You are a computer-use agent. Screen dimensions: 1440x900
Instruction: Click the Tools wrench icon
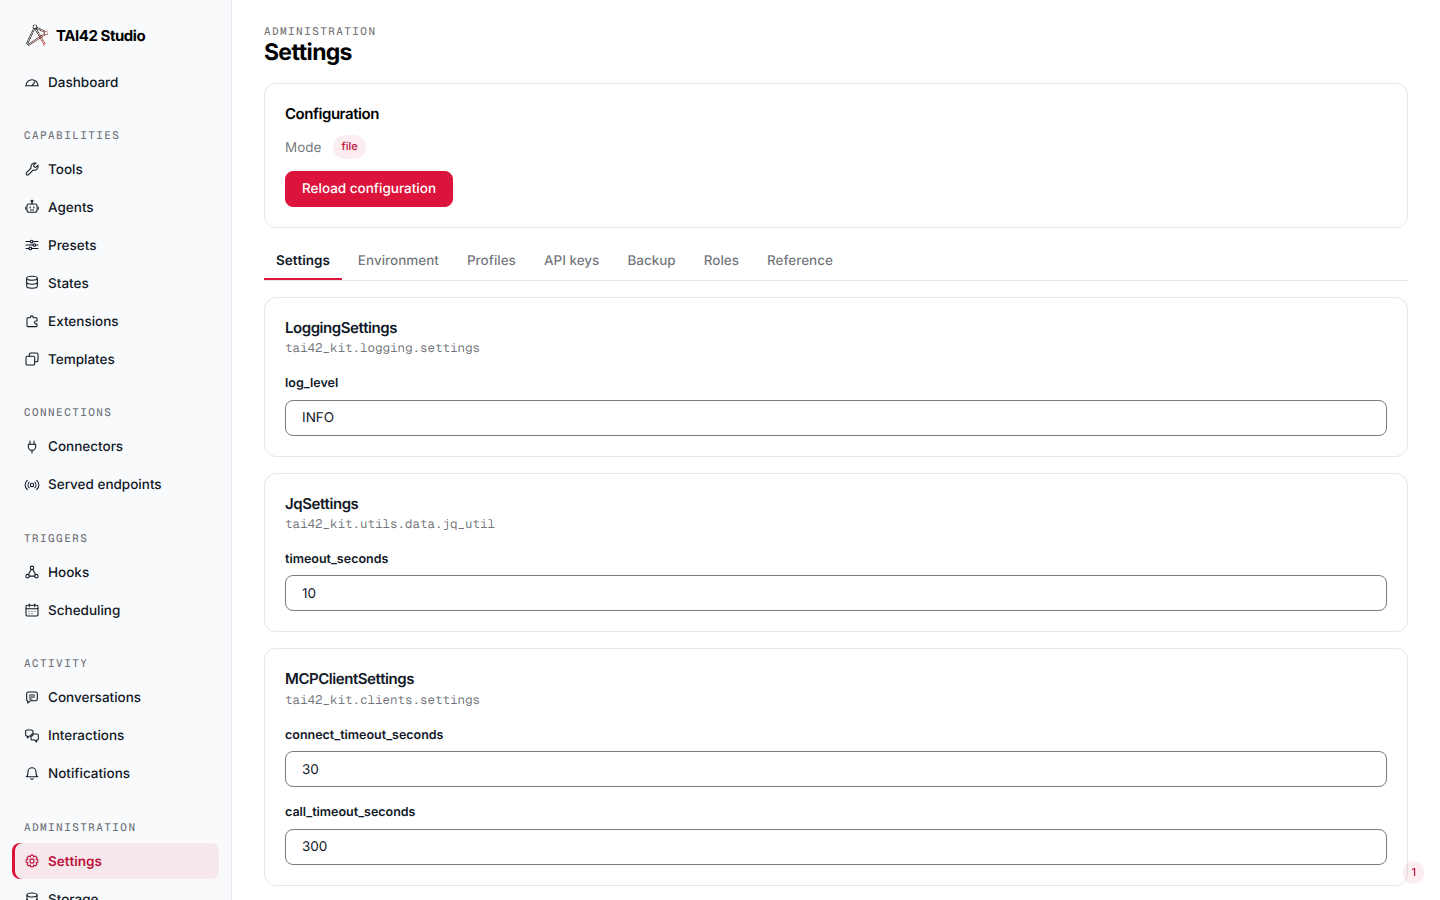pyautogui.click(x=32, y=170)
